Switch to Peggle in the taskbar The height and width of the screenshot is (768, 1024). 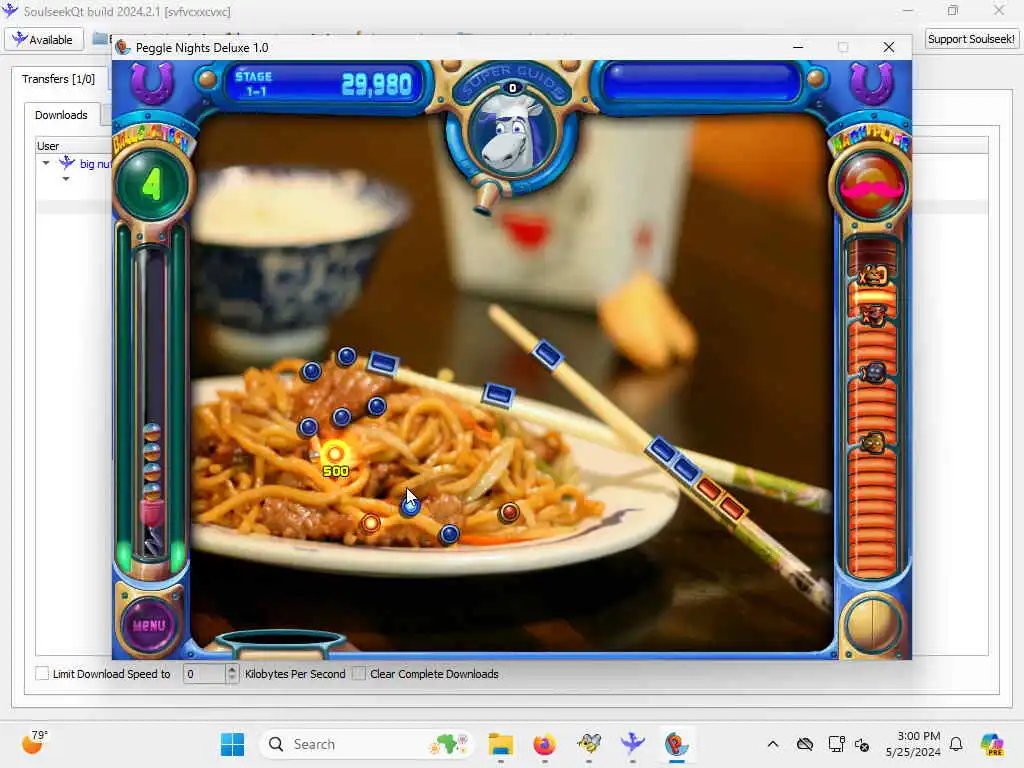677,744
